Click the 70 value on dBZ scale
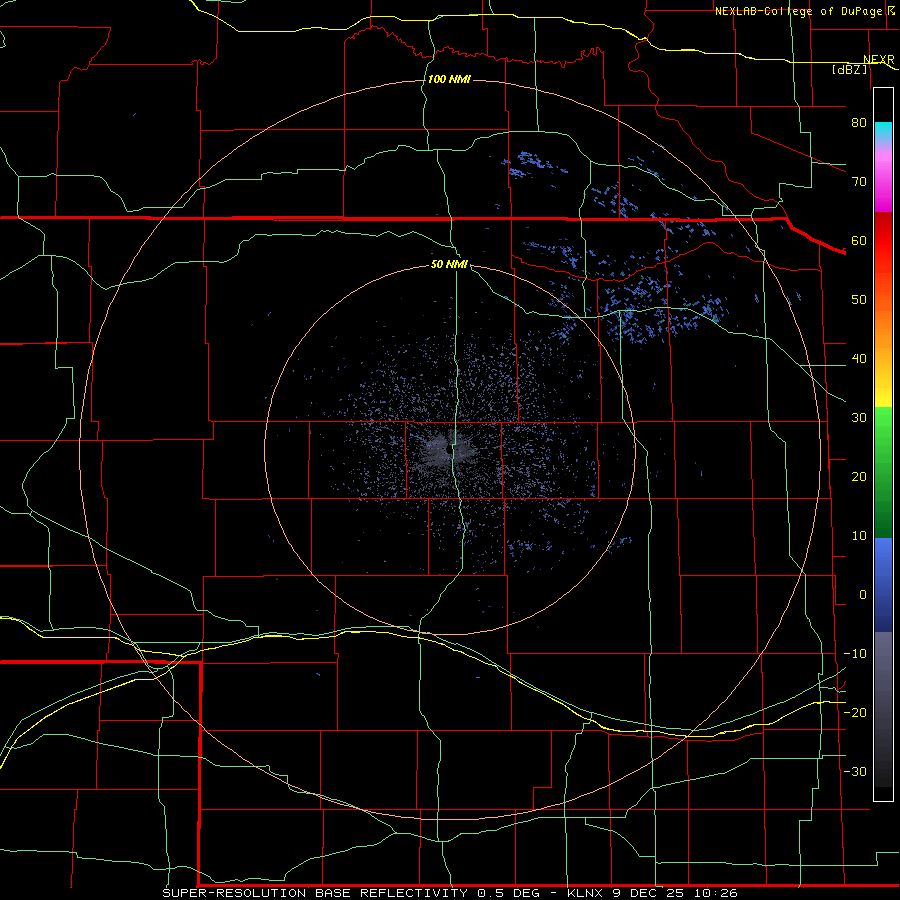The image size is (900, 900). [859, 181]
